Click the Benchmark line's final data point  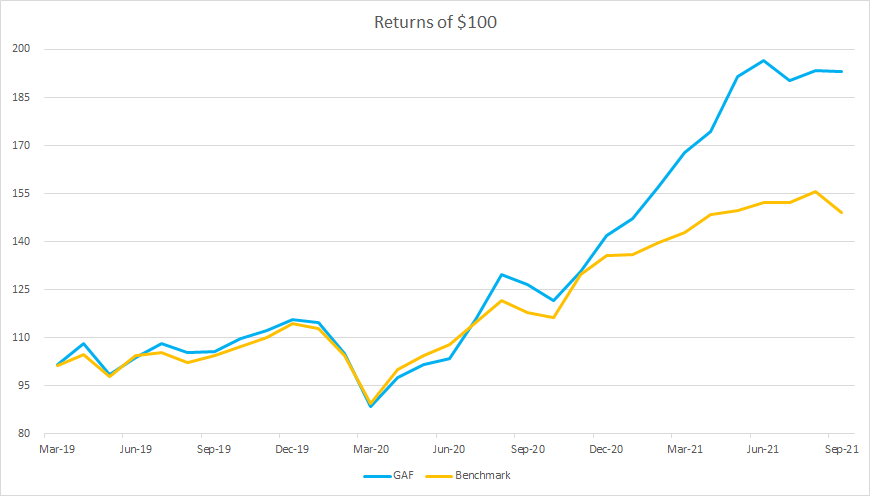[x=841, y=212]
